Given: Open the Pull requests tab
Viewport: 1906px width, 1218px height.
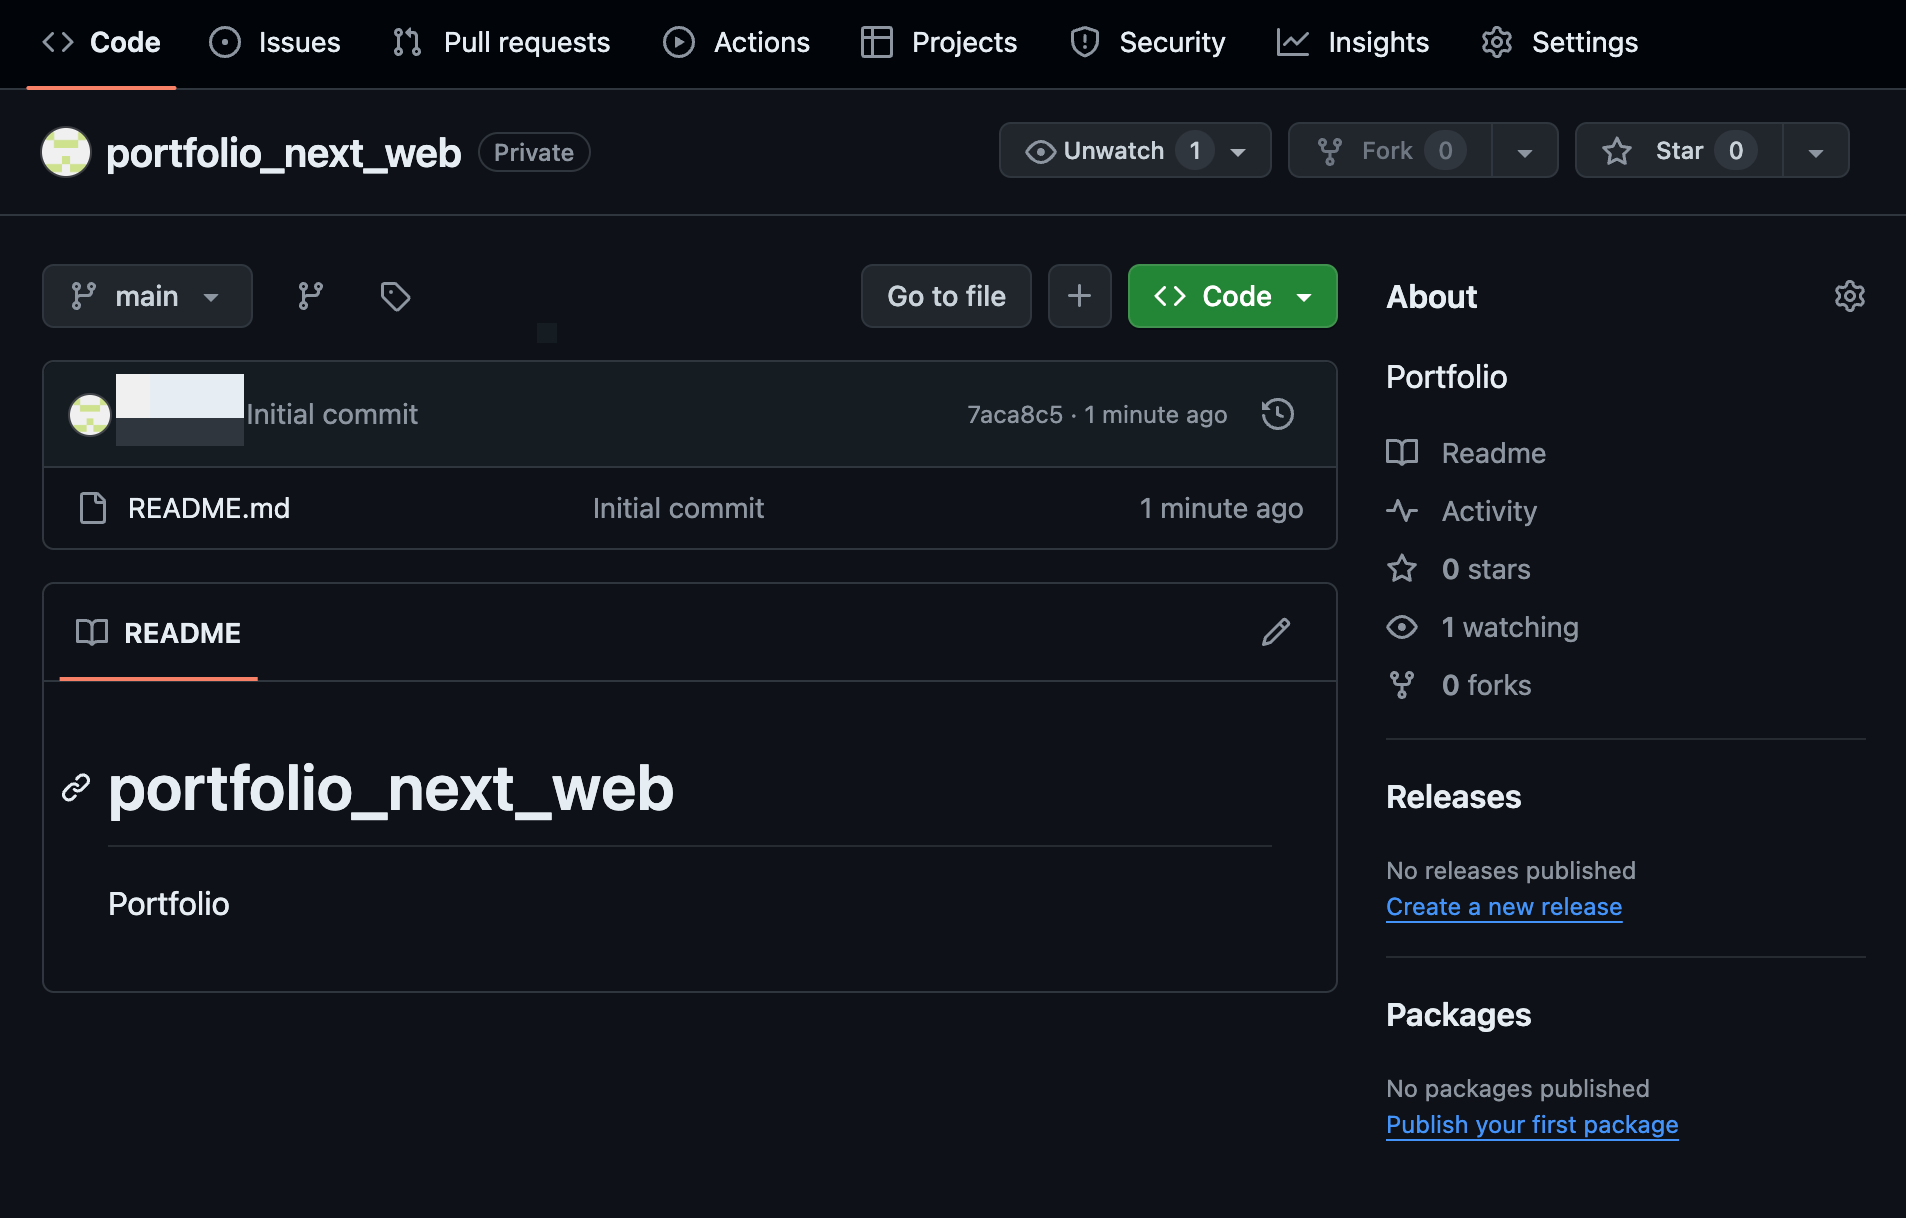Looking at the screenshot, I should pyautogui.click(x=501, y=42).
